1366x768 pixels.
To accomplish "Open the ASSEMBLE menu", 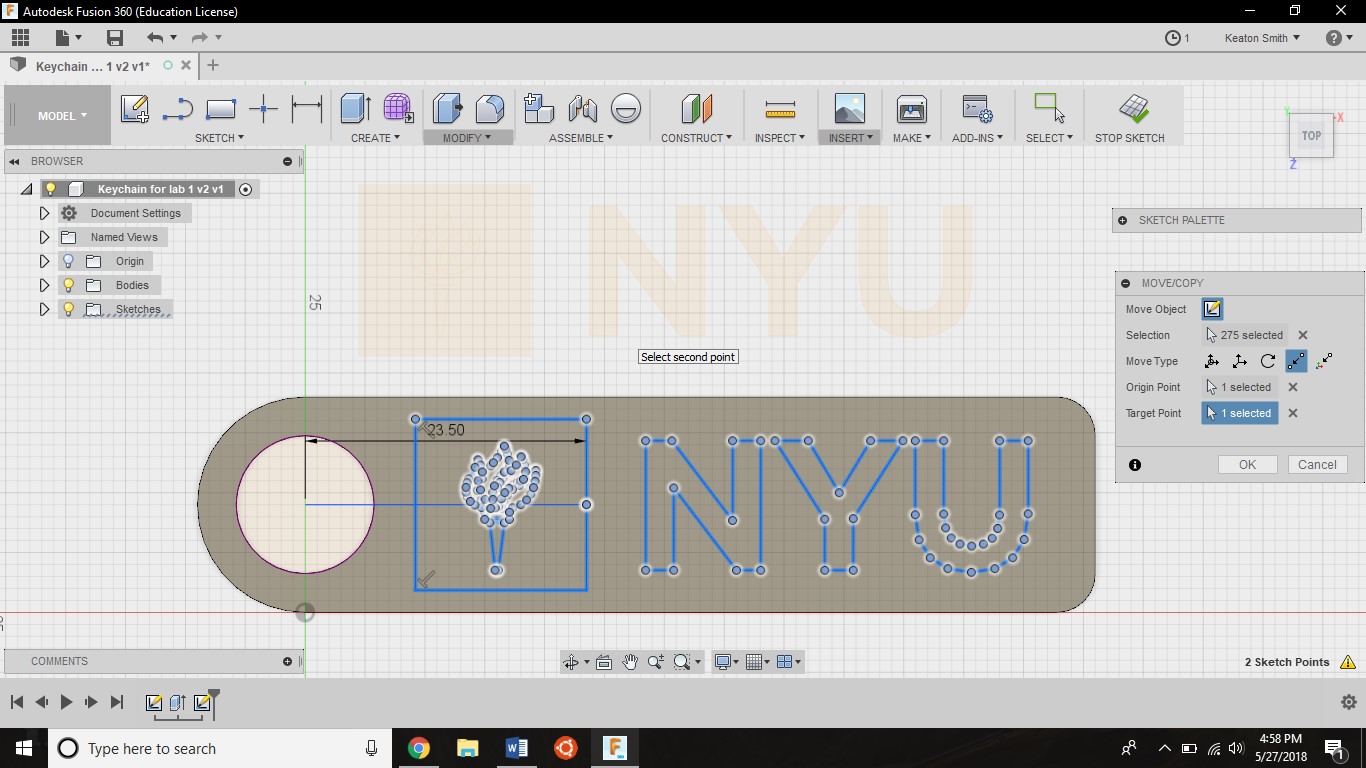I will [x=581, y=138].
